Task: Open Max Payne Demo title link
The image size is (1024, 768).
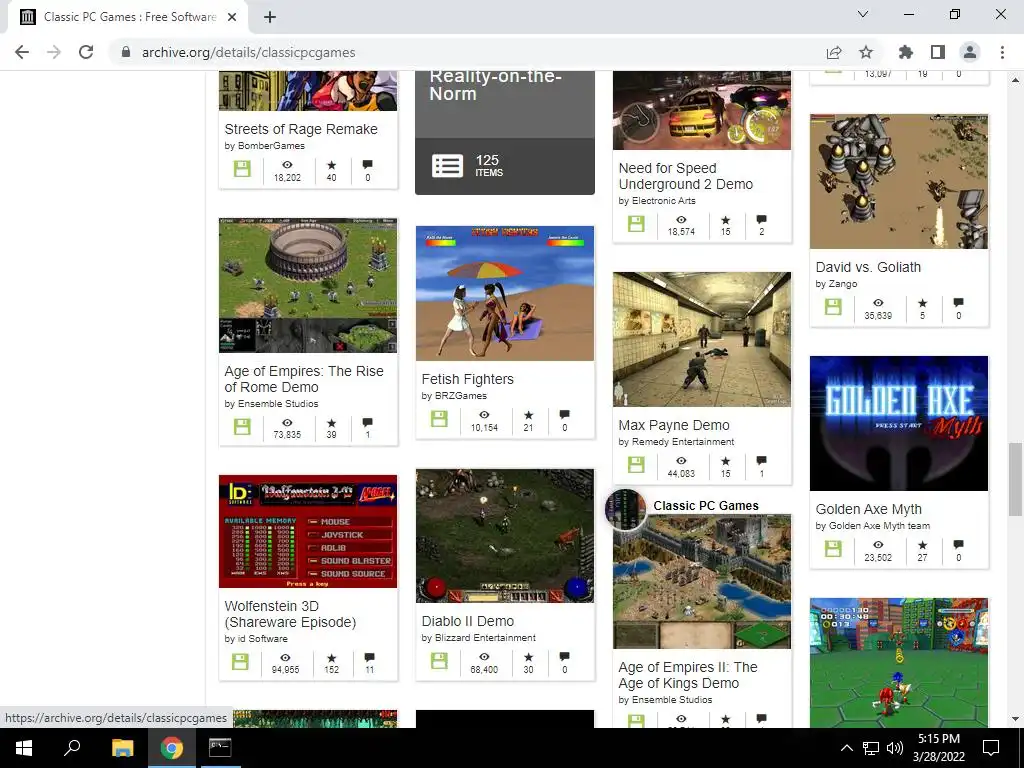Action: click(674, 425)
